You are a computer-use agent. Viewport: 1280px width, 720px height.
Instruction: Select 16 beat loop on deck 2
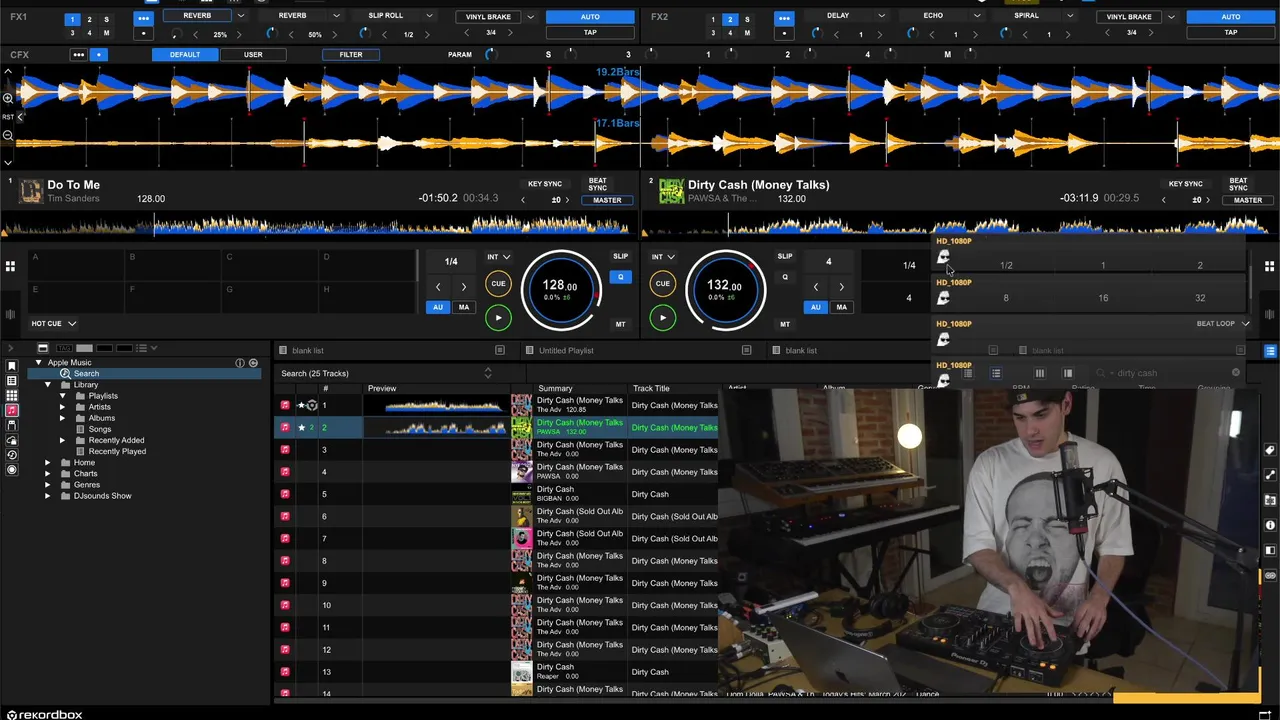point(1103,298)
